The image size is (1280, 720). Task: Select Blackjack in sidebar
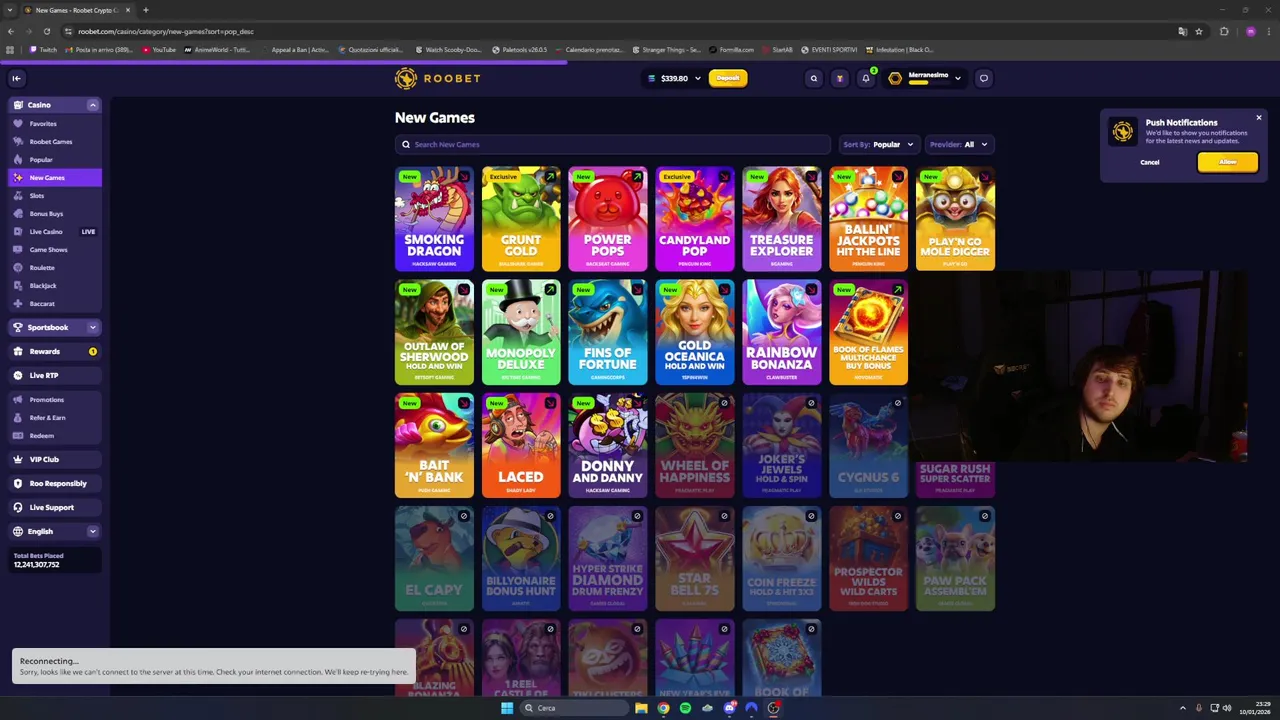click(x=55, y=286)
